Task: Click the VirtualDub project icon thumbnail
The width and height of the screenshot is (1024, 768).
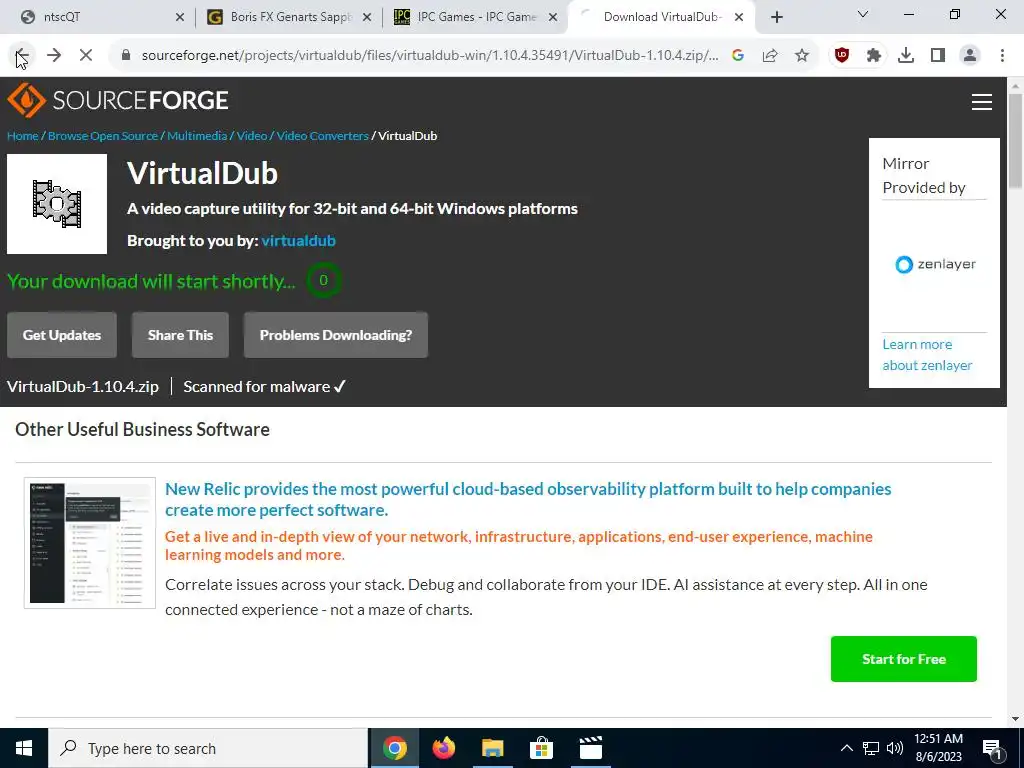Action: click(x=57, y=204)
